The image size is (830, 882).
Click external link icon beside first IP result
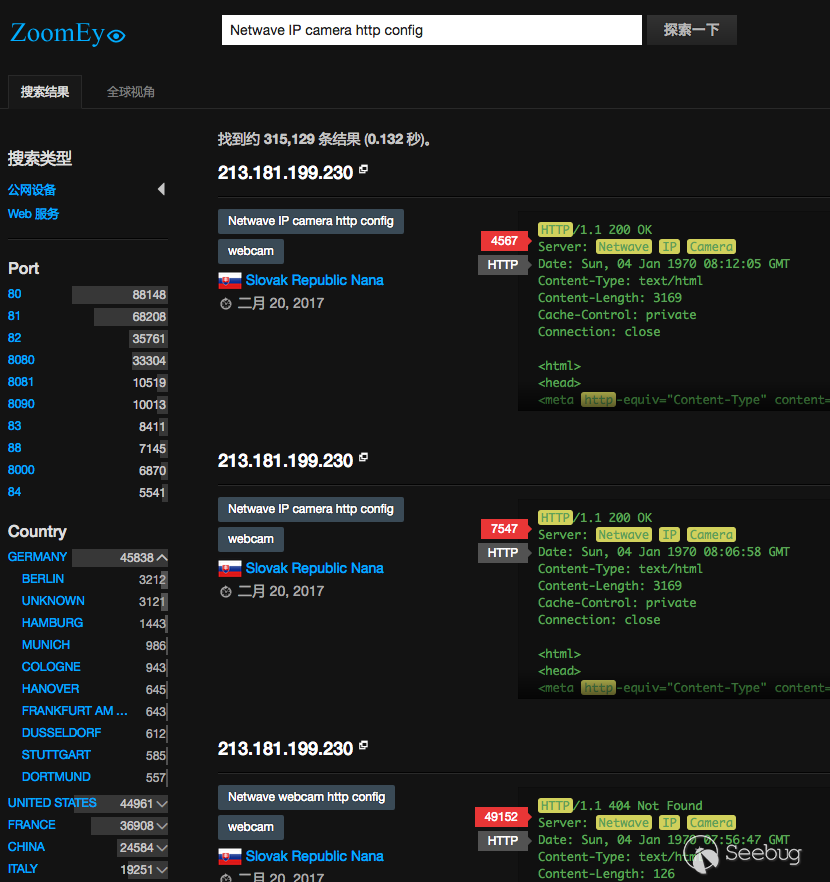(364, 171)
